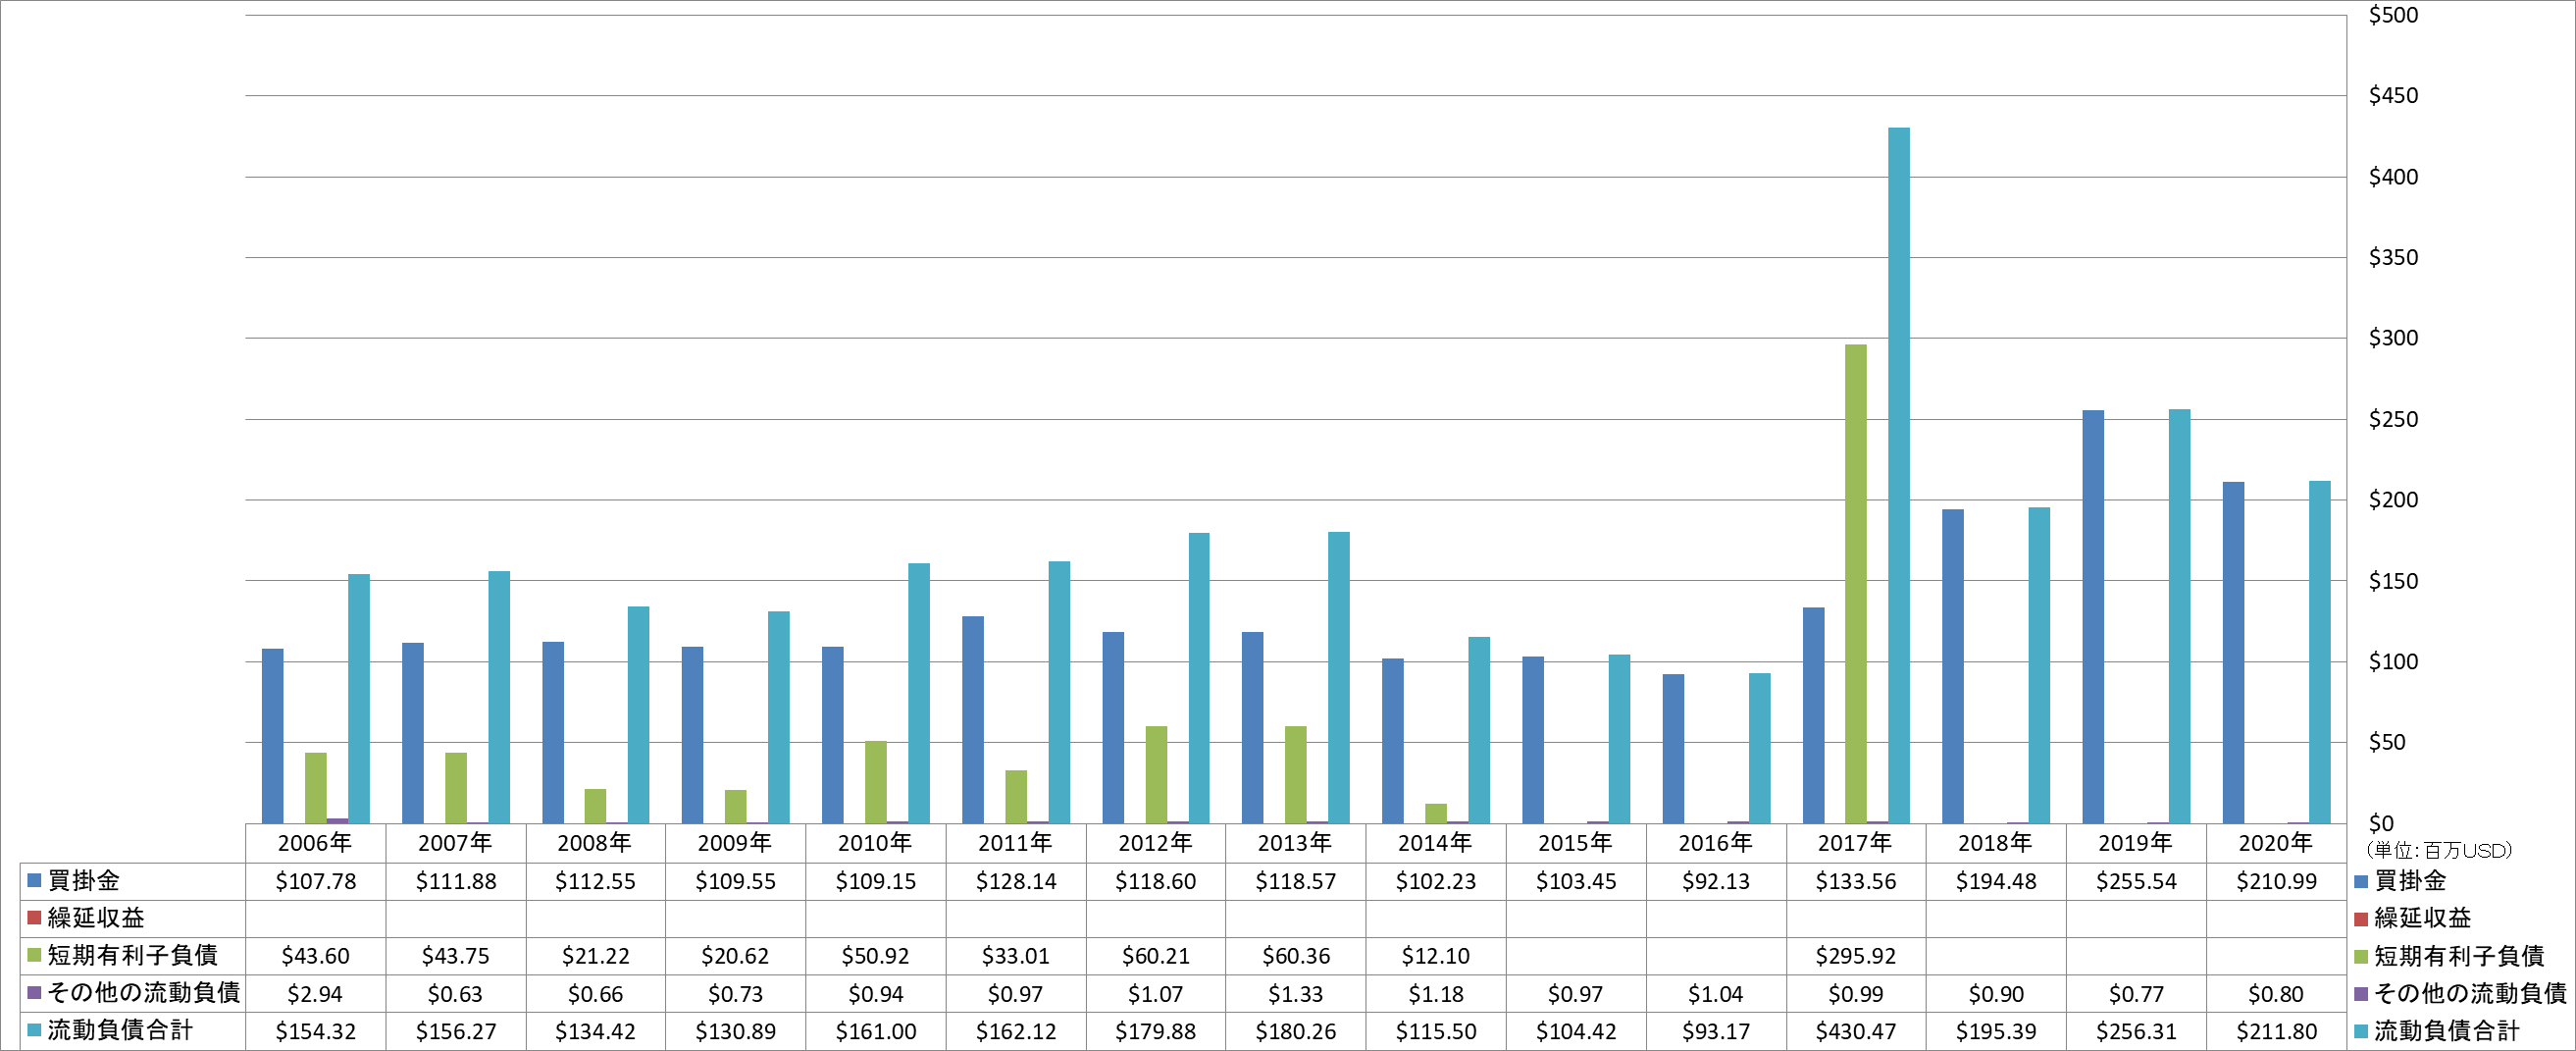Click the $93.17 total cell for 2016
The image size is (2576, 1051).
1715,1031
